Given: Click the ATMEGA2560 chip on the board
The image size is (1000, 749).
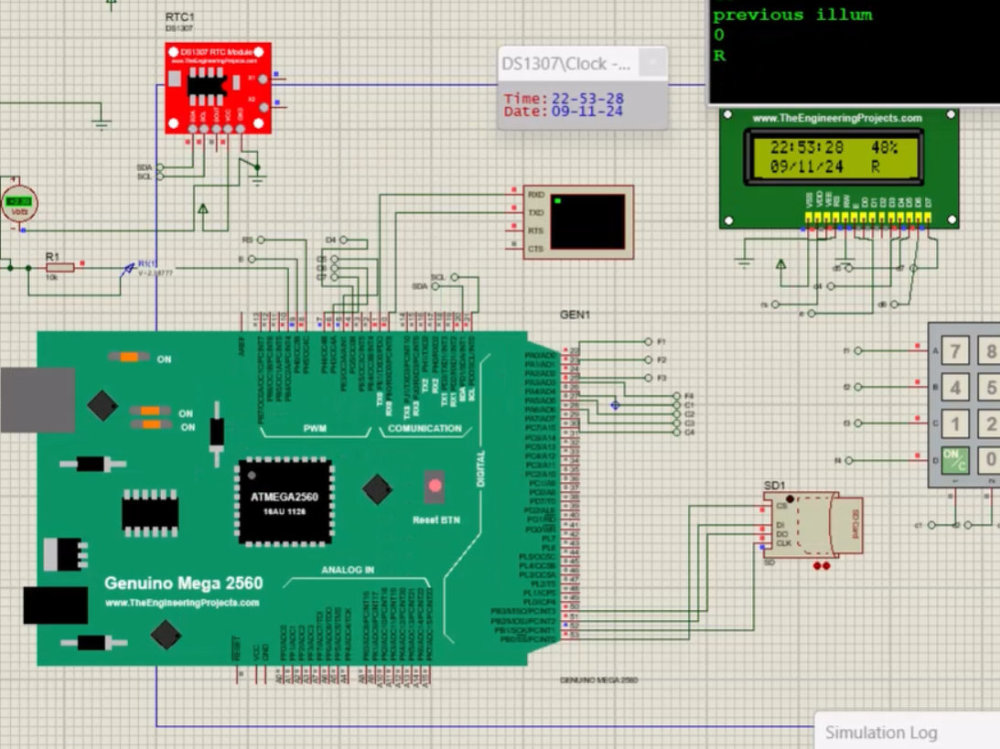Looking at the screenshot, I should tap(284, 502).
